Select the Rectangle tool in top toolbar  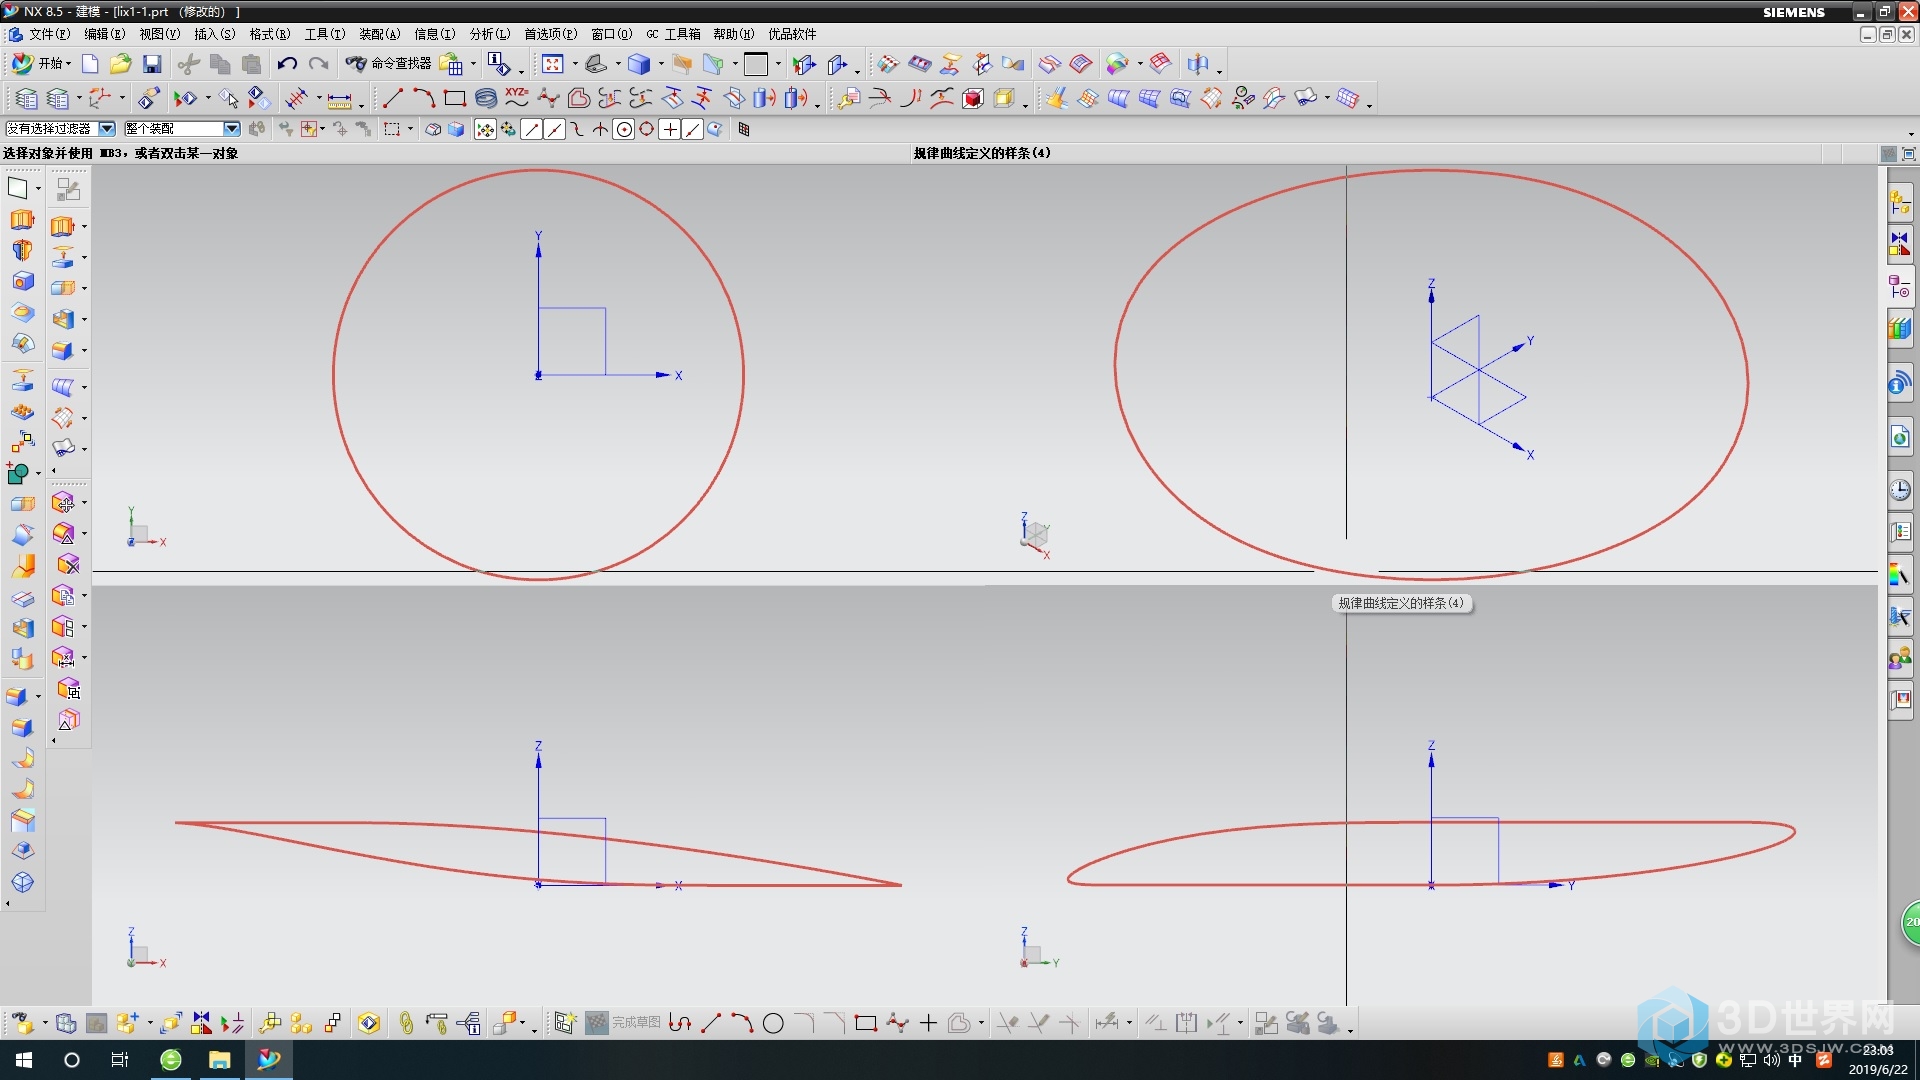[455, 98]
